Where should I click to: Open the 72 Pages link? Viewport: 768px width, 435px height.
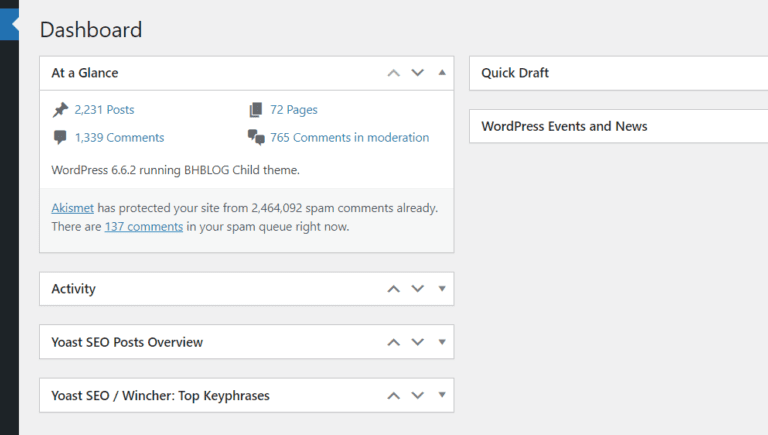click(x=294, y=110)
